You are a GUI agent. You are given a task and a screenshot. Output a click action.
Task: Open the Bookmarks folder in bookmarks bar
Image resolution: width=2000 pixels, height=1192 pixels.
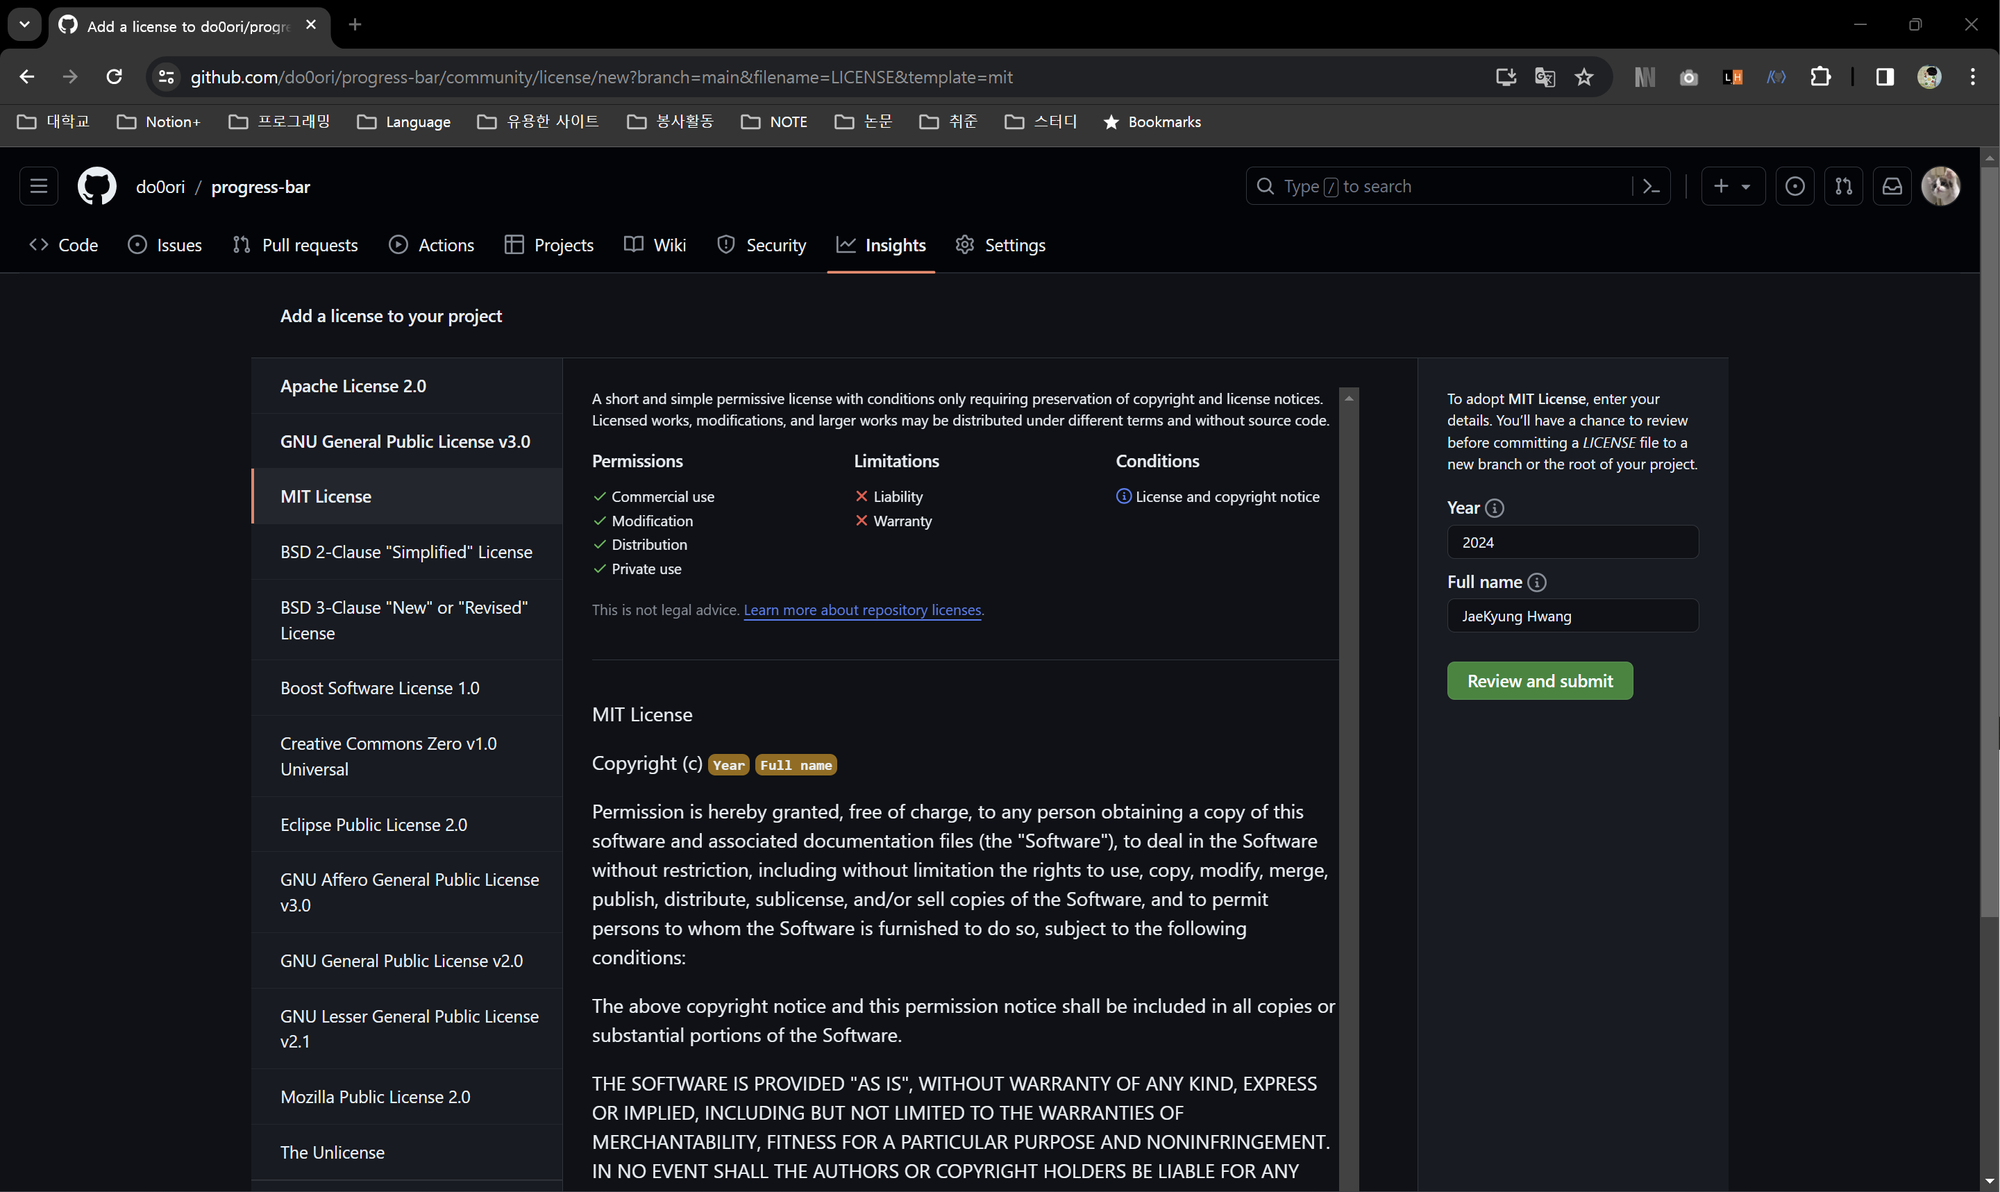click(1152, 122)
